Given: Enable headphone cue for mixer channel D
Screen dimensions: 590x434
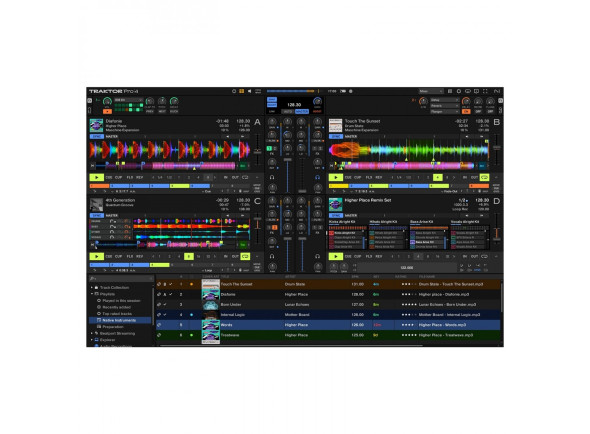Looking at the screenshot, I should tap(317, 256).
